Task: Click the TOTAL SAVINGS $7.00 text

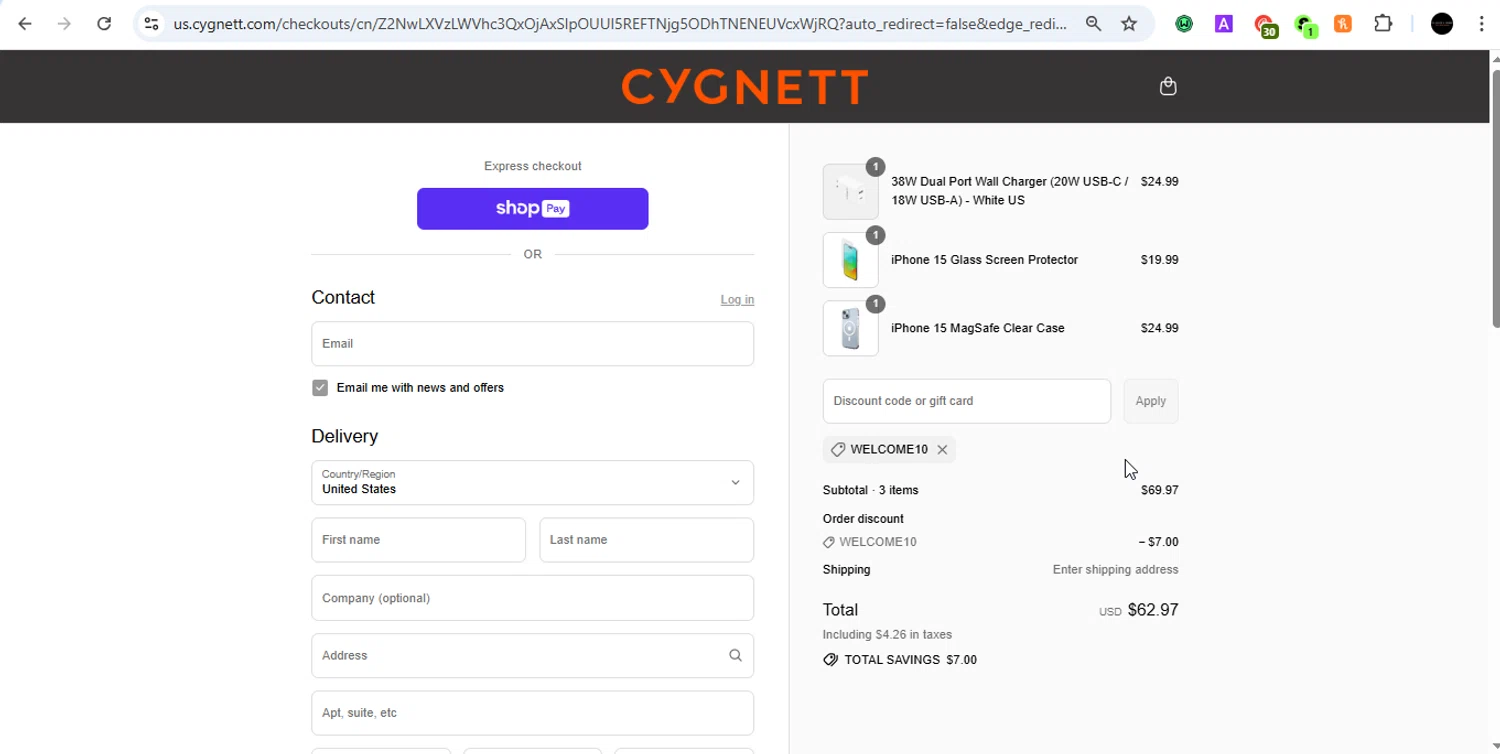Action: point(910,660)
